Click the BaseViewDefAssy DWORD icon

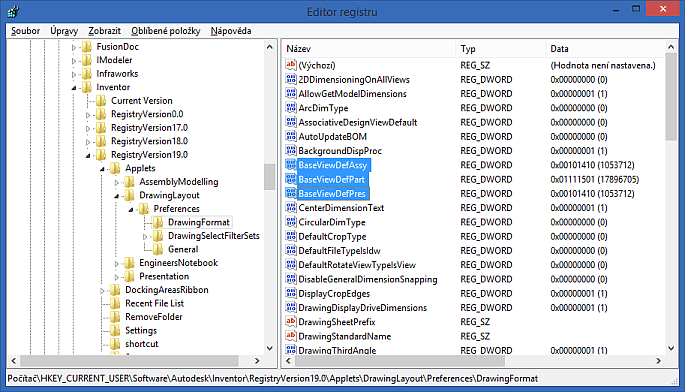pos(291,165)
